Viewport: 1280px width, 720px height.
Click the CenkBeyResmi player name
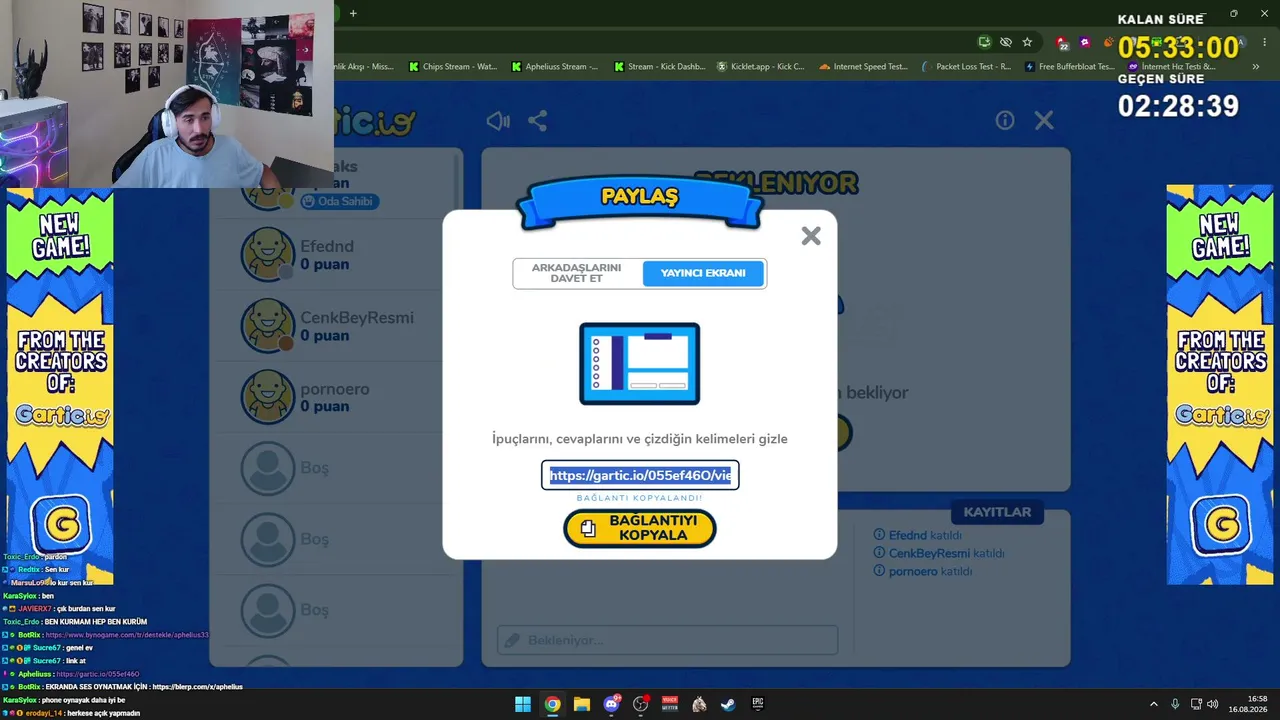click(357, 317)
